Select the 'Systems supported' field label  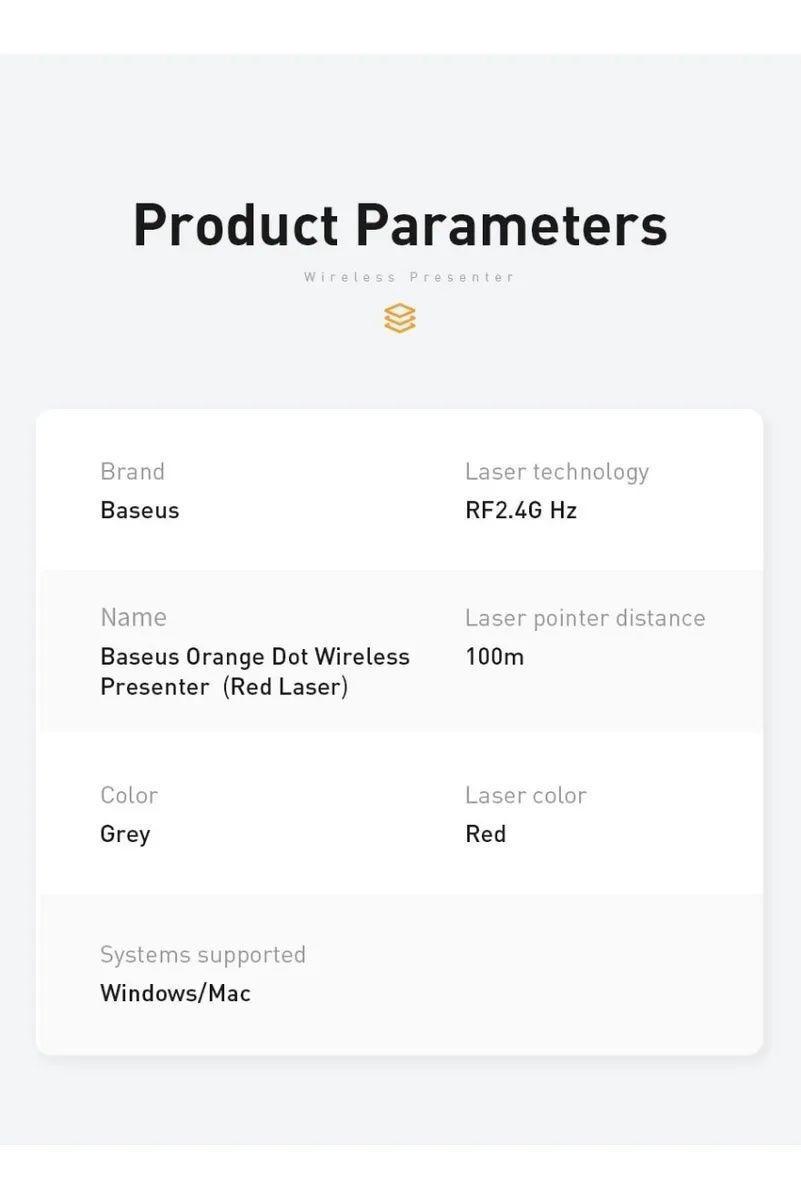[203, 954]
